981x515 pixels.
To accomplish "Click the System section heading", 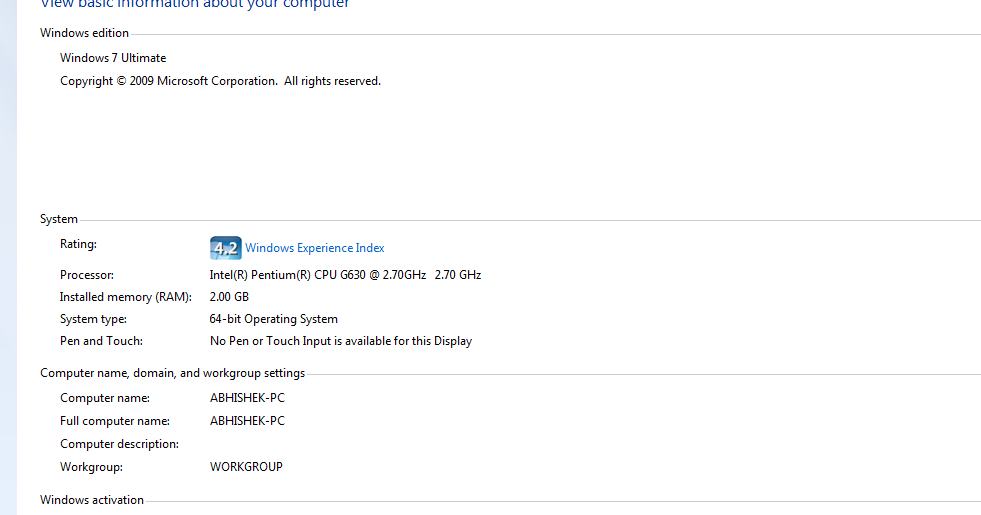I will click(x=59, y=219).
